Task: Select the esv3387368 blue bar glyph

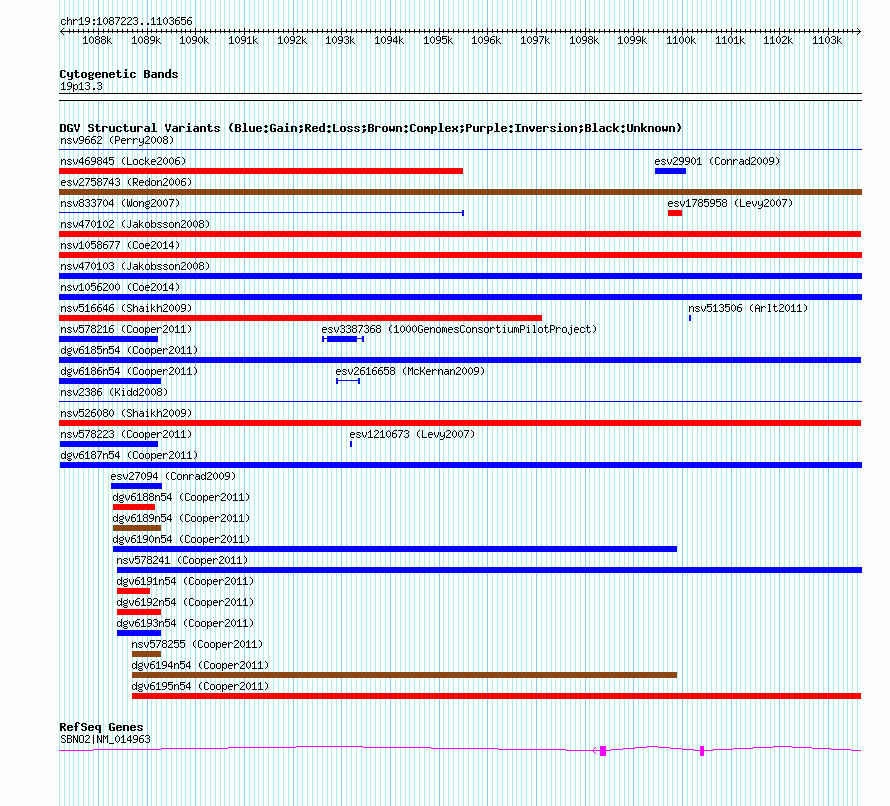Action: click(342, 339)
